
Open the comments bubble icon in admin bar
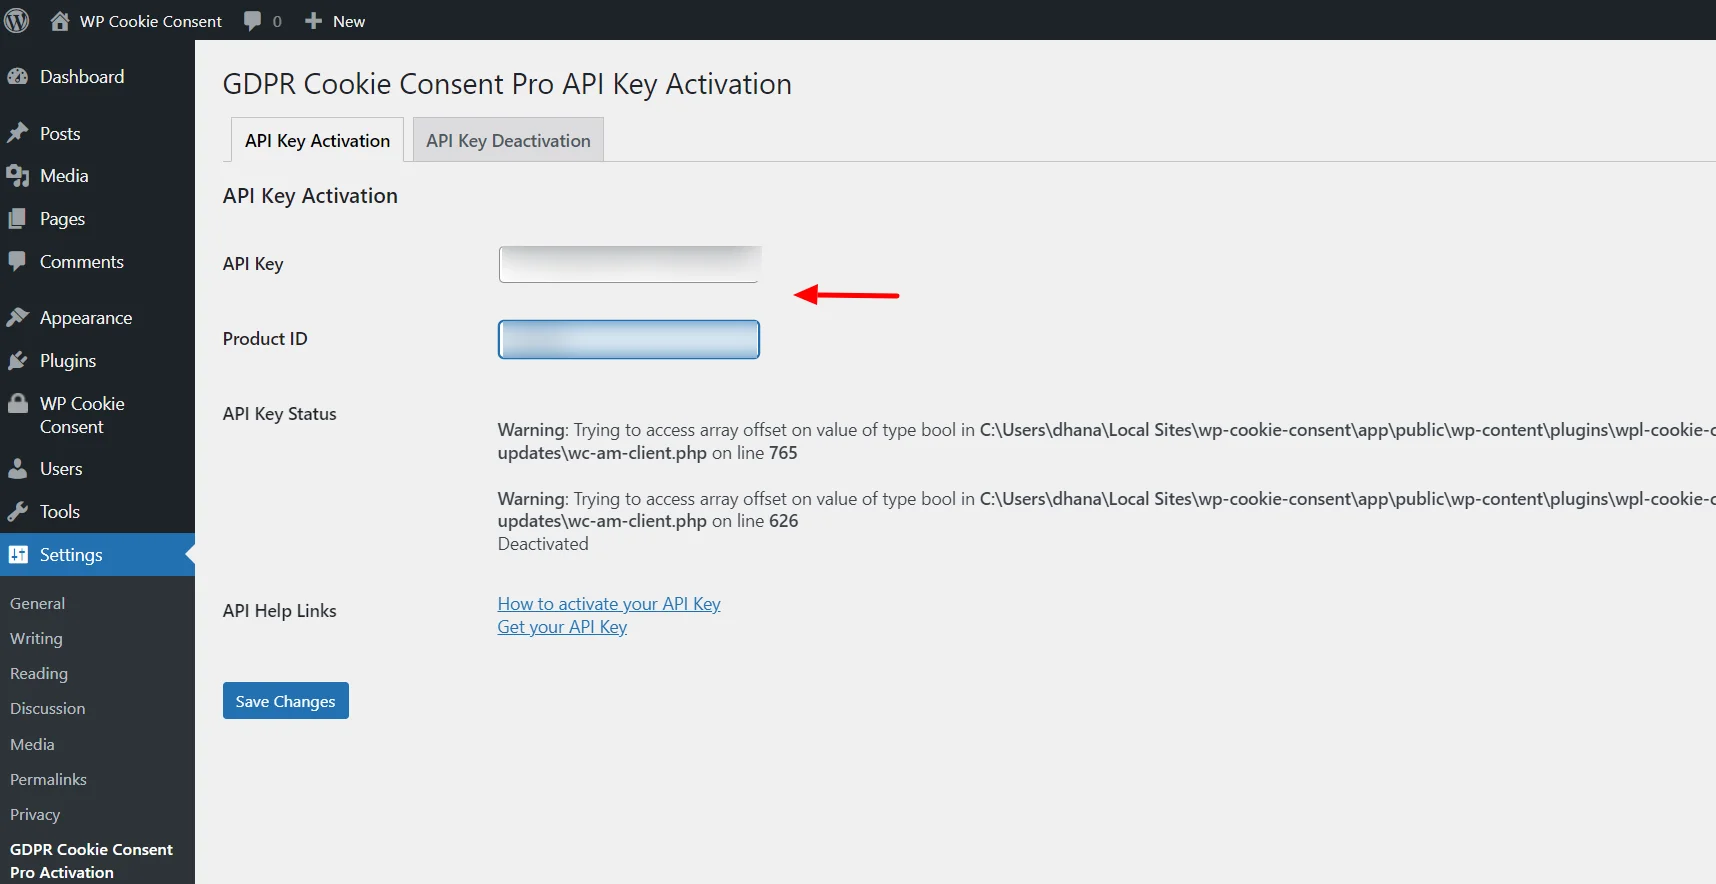click(x=252, y=21)
